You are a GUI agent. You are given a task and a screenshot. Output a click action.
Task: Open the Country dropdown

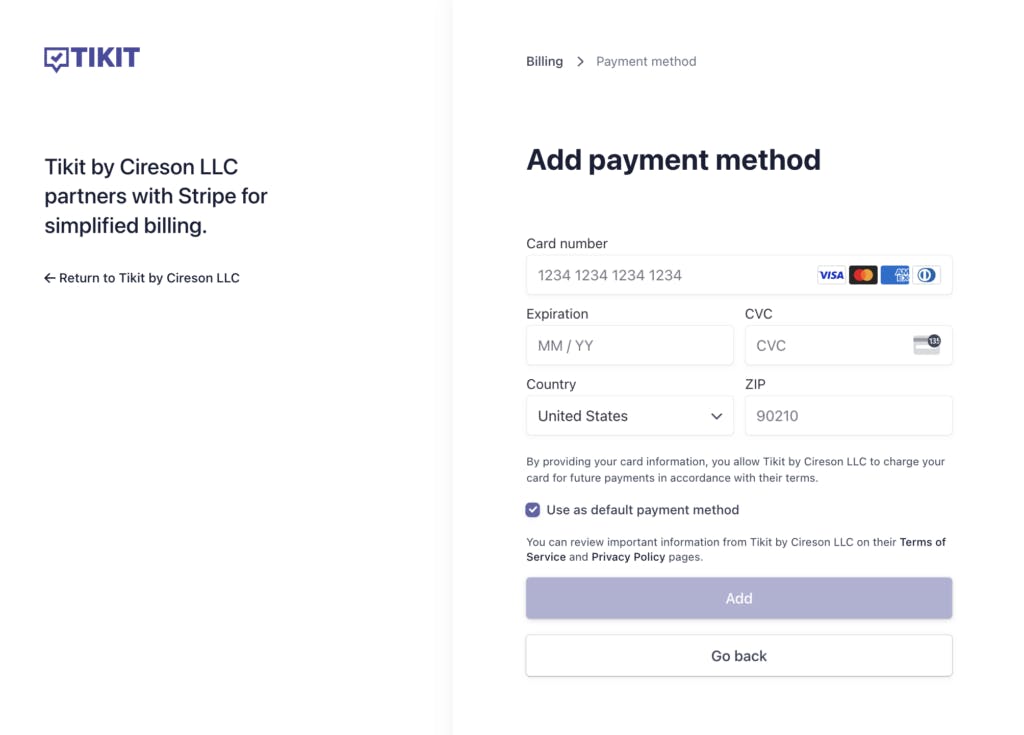[629, 416]
